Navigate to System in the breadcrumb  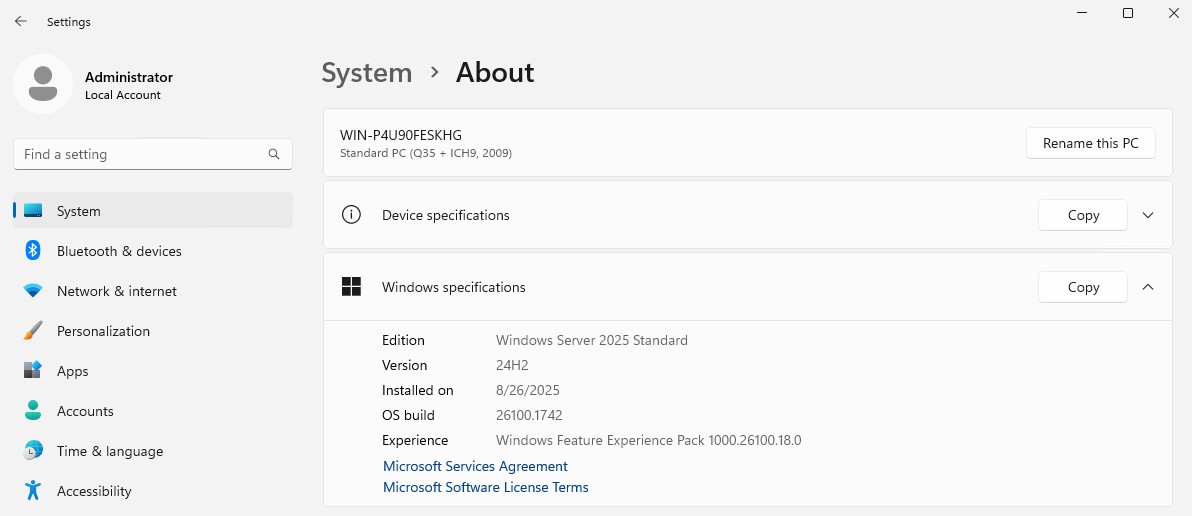366,73
